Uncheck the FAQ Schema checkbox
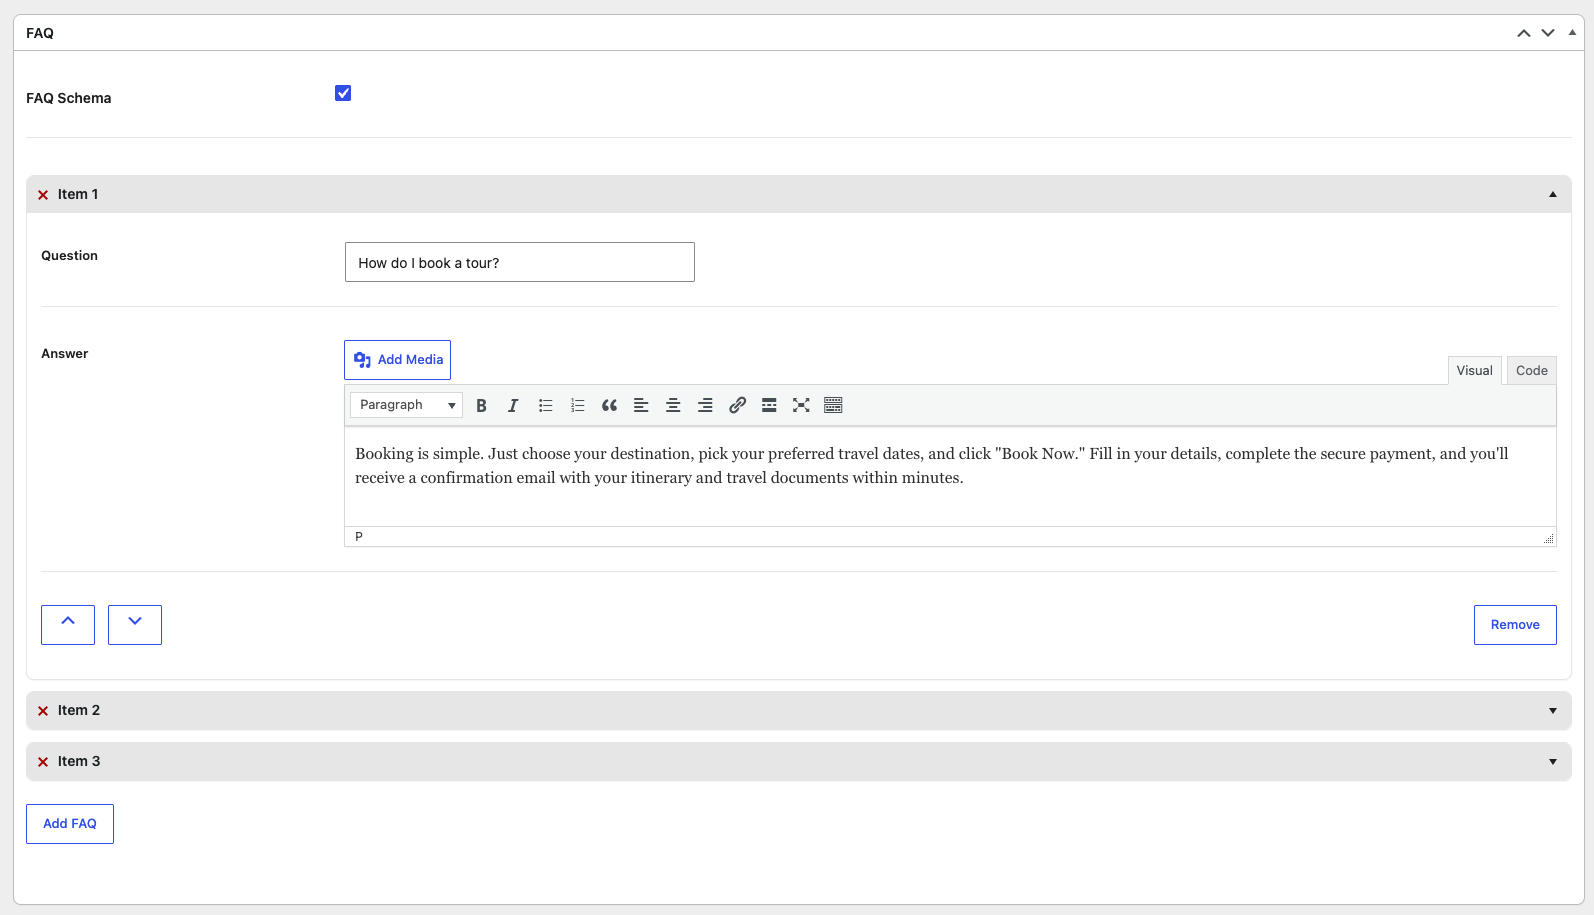1594x915 pixels. [x=343, y=93]
